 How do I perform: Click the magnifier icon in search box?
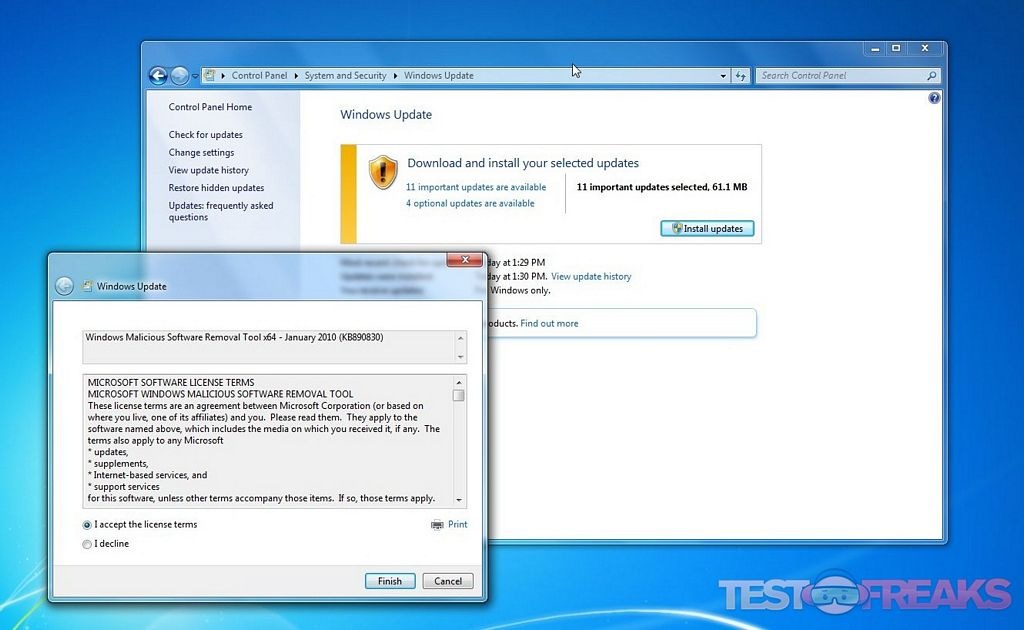click(932, 76)
